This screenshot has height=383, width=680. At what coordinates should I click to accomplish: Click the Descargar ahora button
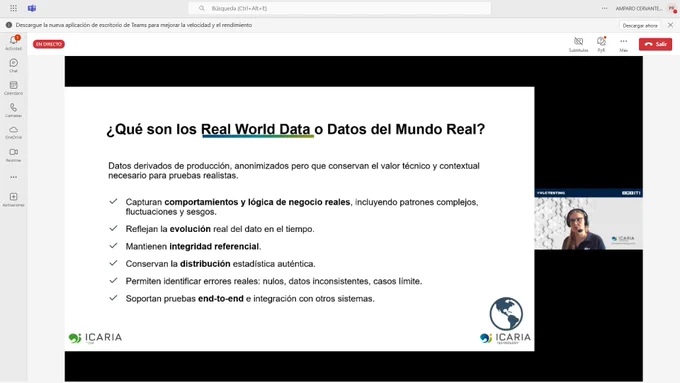click(x=640, y=26)
